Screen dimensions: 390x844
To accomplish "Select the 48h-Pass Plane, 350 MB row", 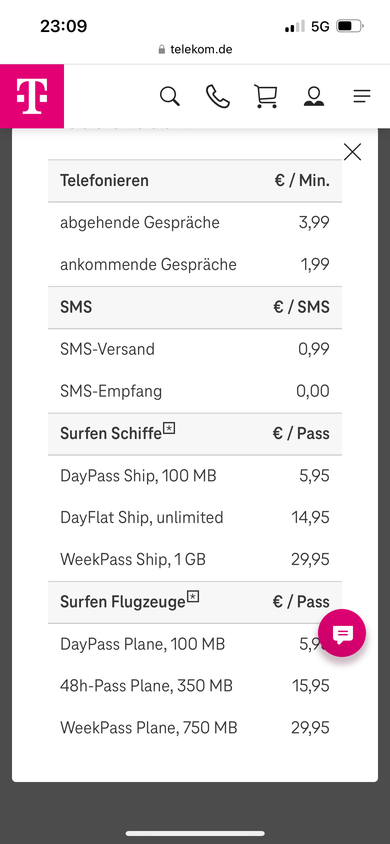I will click(195, 686).
